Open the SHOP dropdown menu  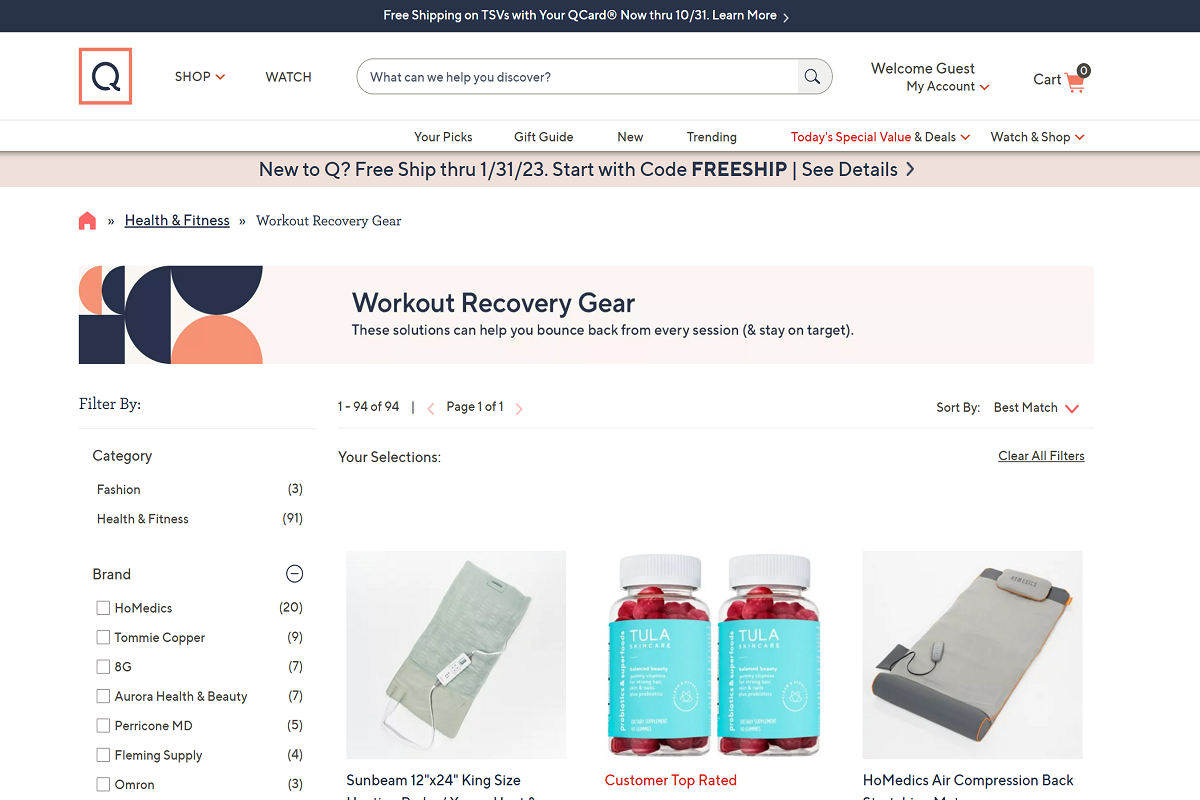coord(200,77)
